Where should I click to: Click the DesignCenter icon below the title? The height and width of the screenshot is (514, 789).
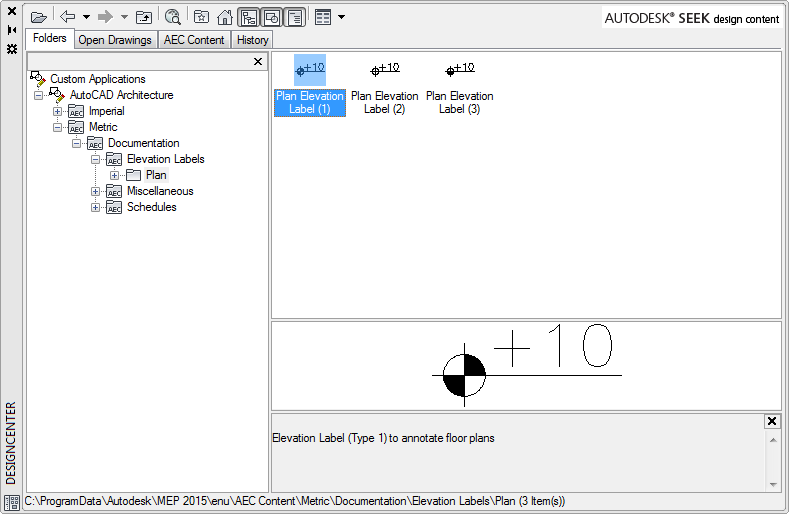[x=12, y=503]
